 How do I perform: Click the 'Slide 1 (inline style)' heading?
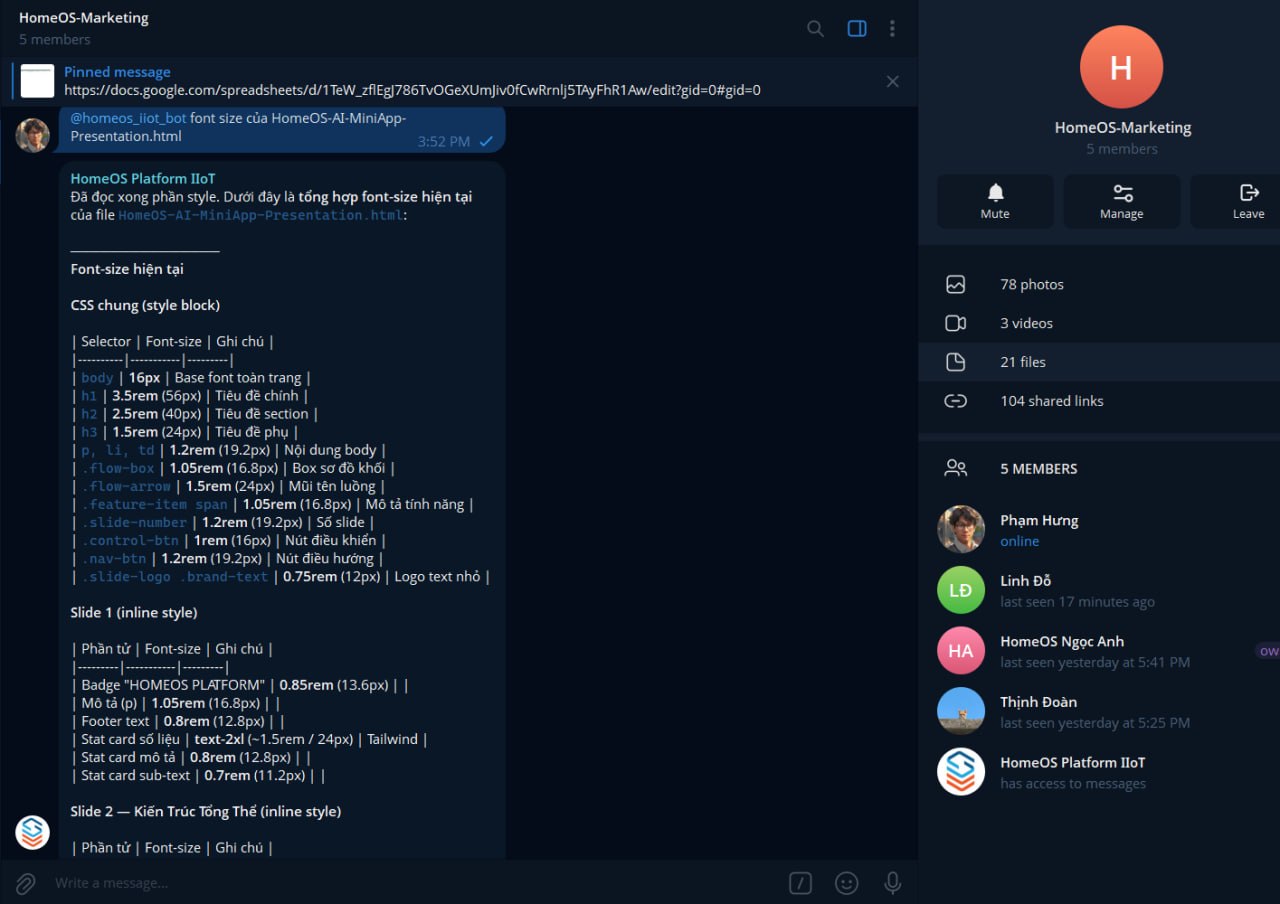(134, 612)
